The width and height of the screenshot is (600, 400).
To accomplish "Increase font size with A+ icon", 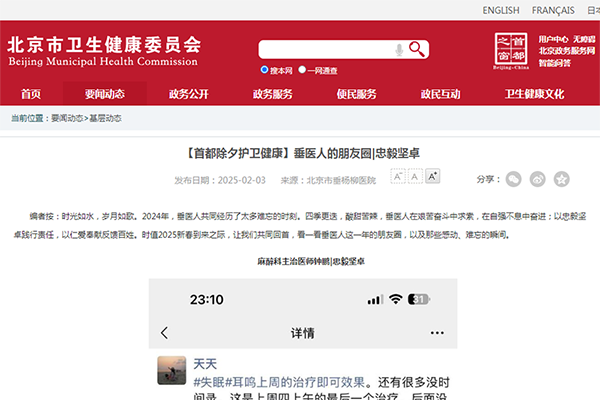I will tap(432, 177).
